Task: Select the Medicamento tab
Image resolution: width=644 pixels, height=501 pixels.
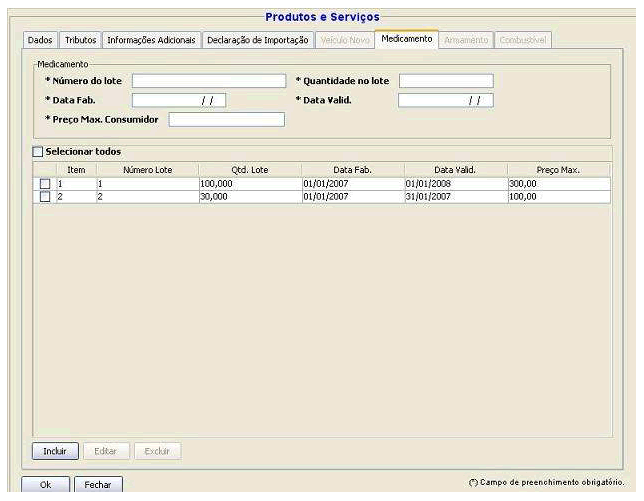Action: 407,39
